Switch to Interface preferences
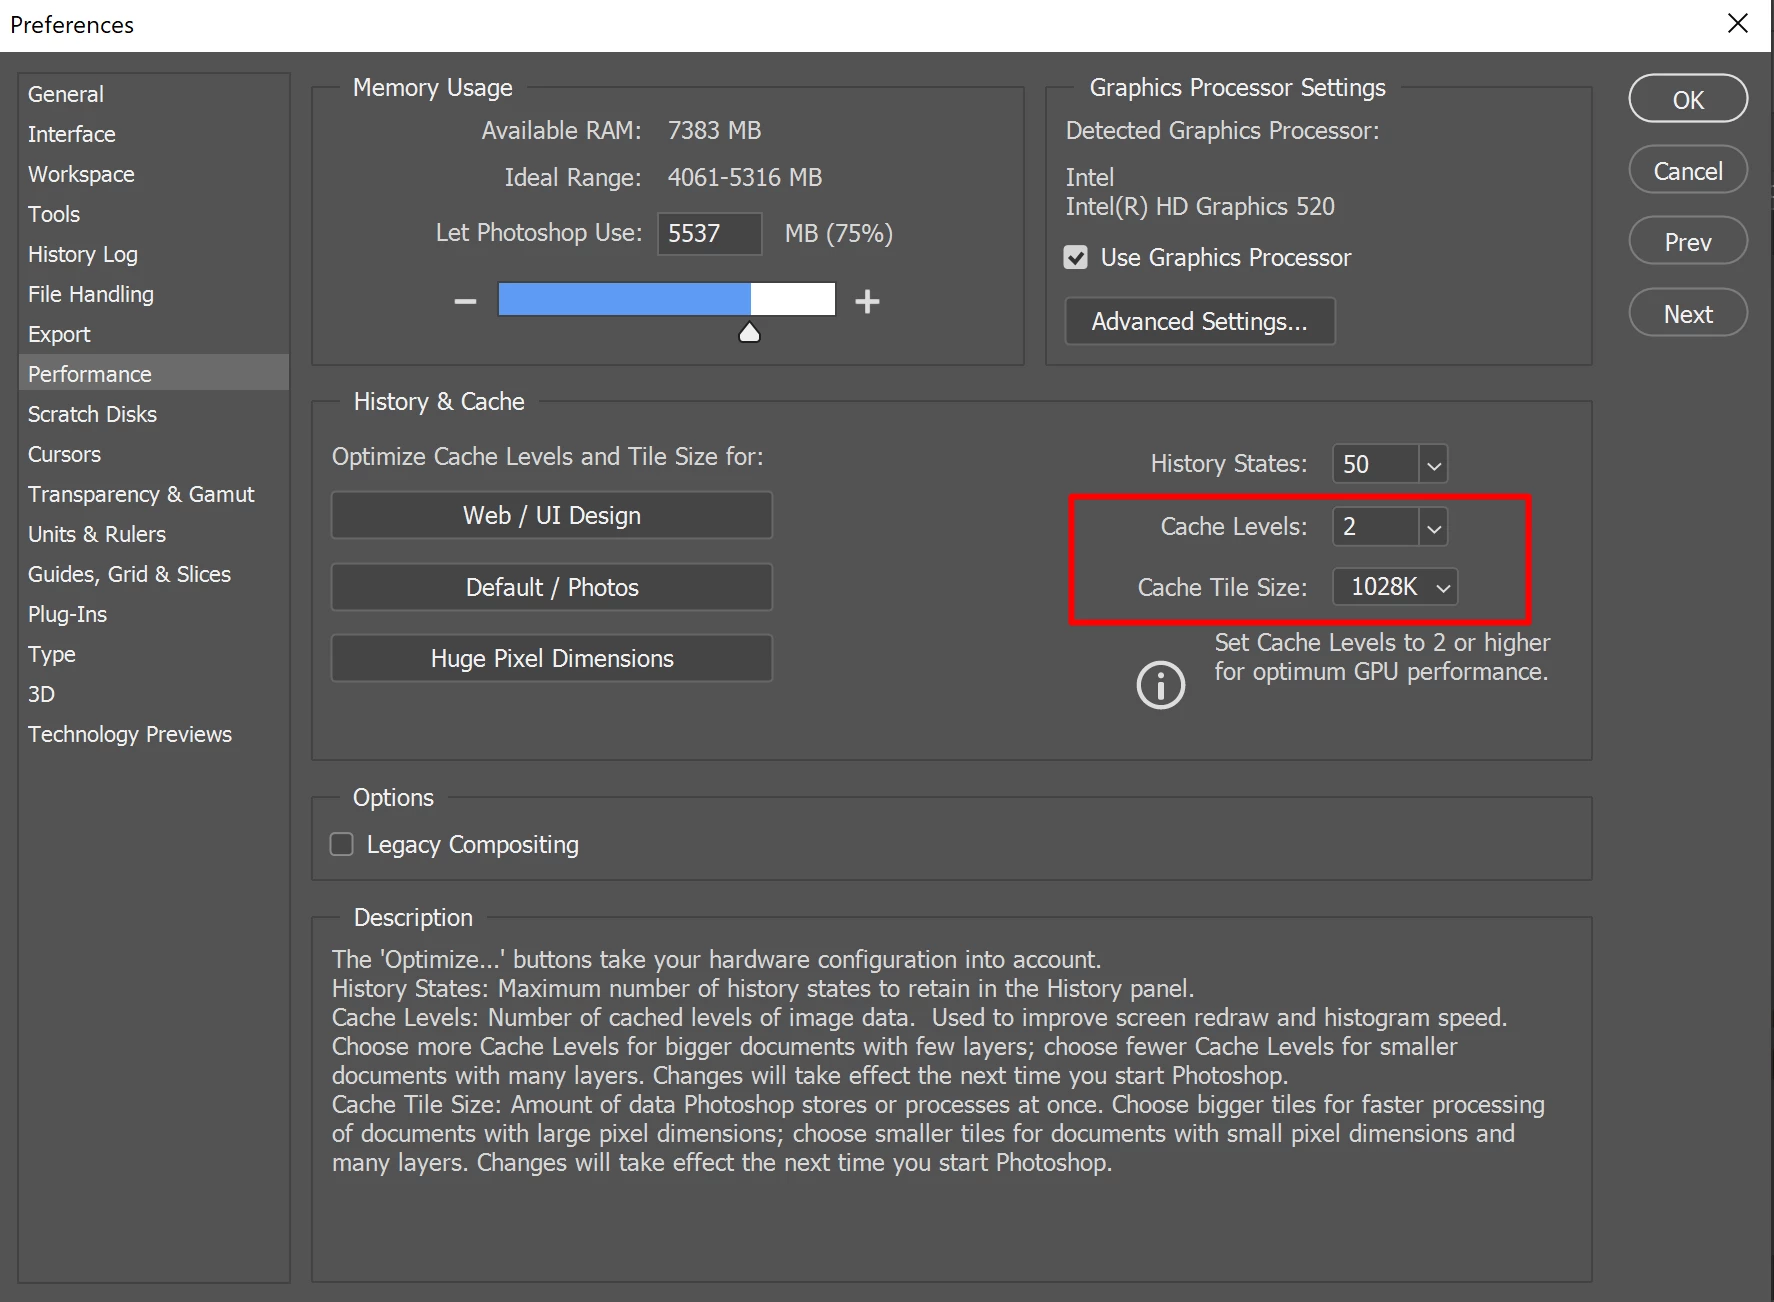Viewport: 1774px width, 1302px height. 153,134
